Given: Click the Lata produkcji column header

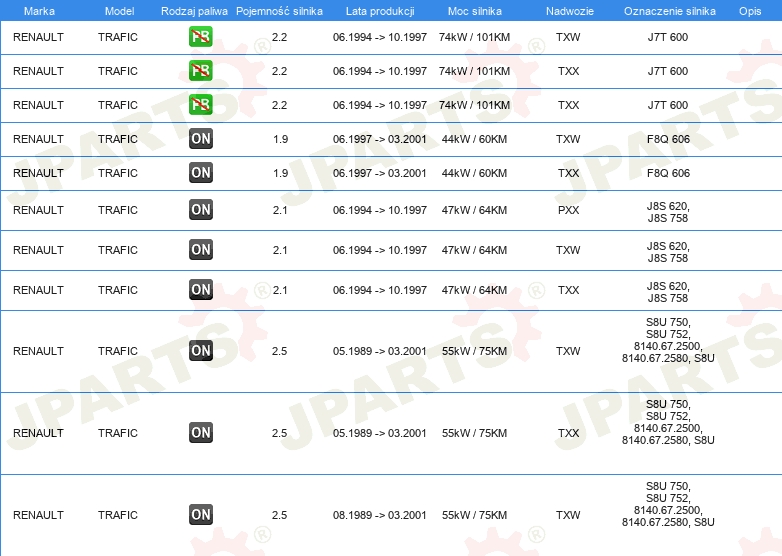Looking at the screenshot, I should (379, 10).
